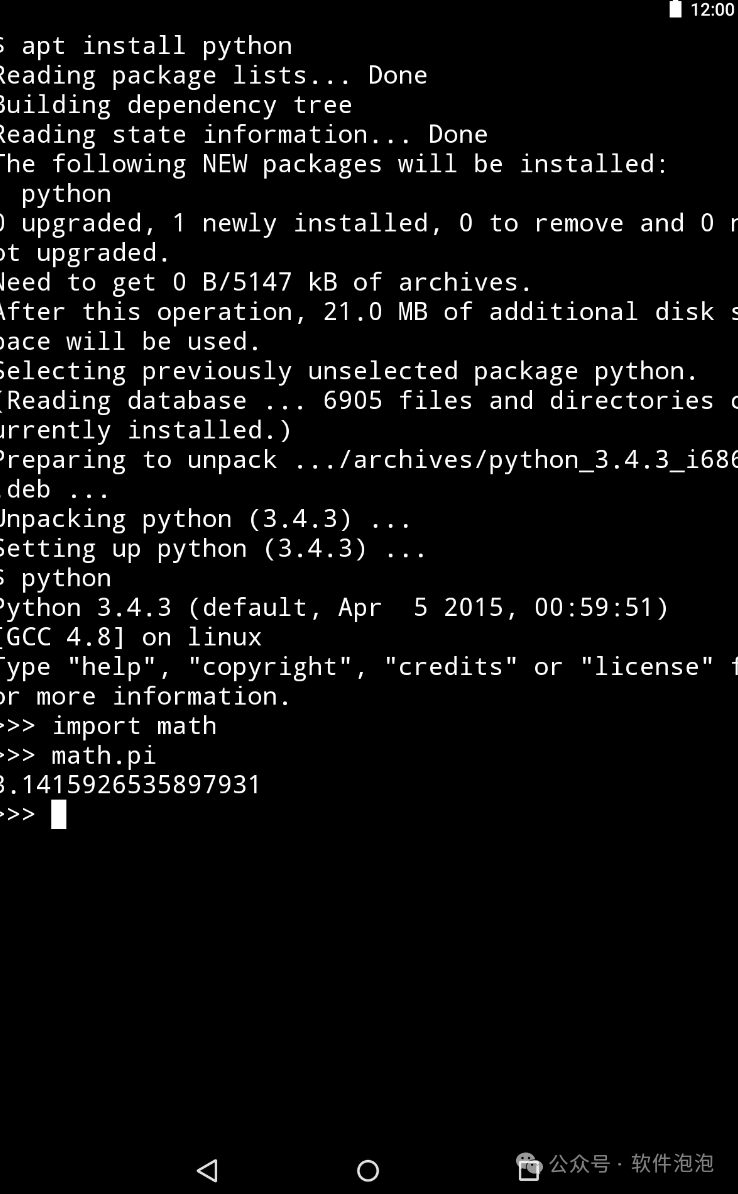The image size is (738, 1194).
Task: Tap the battery icon in status bar
Action: (675, 9)
